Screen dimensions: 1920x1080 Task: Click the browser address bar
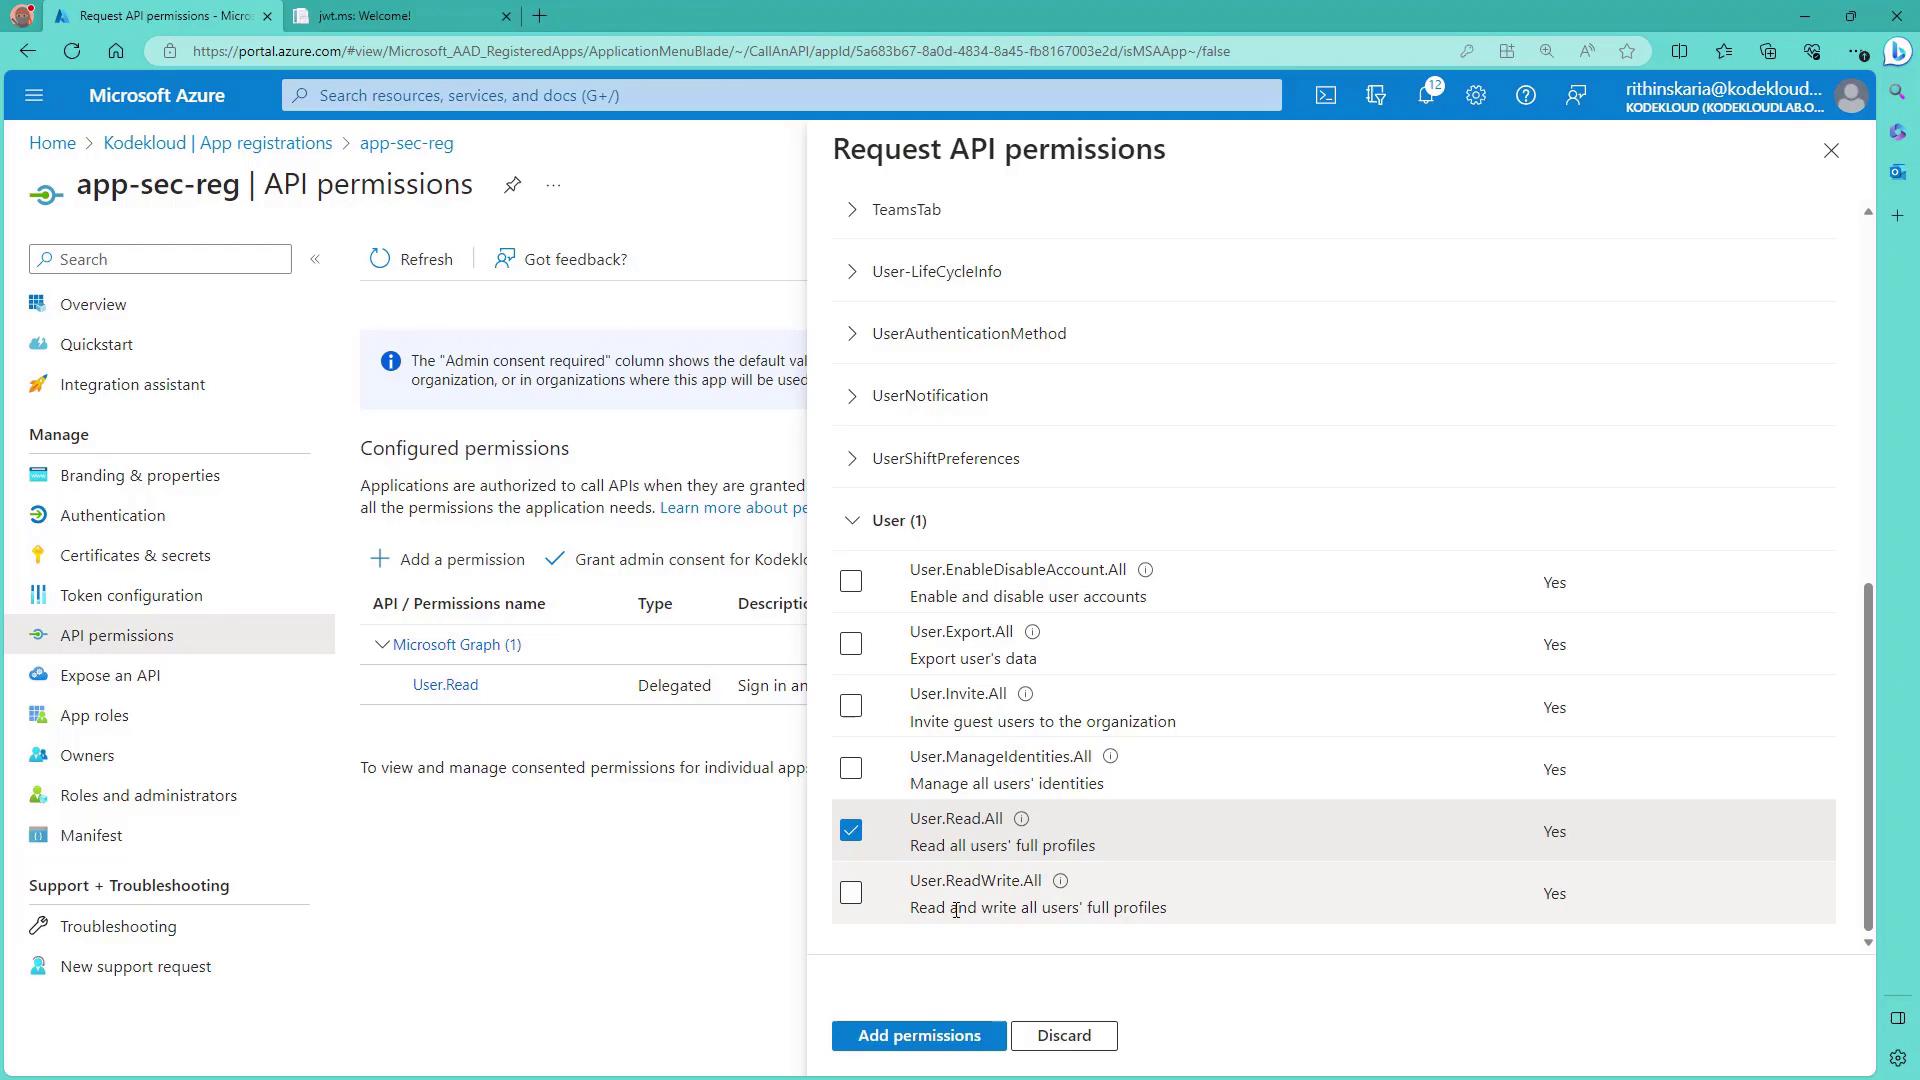710,51
